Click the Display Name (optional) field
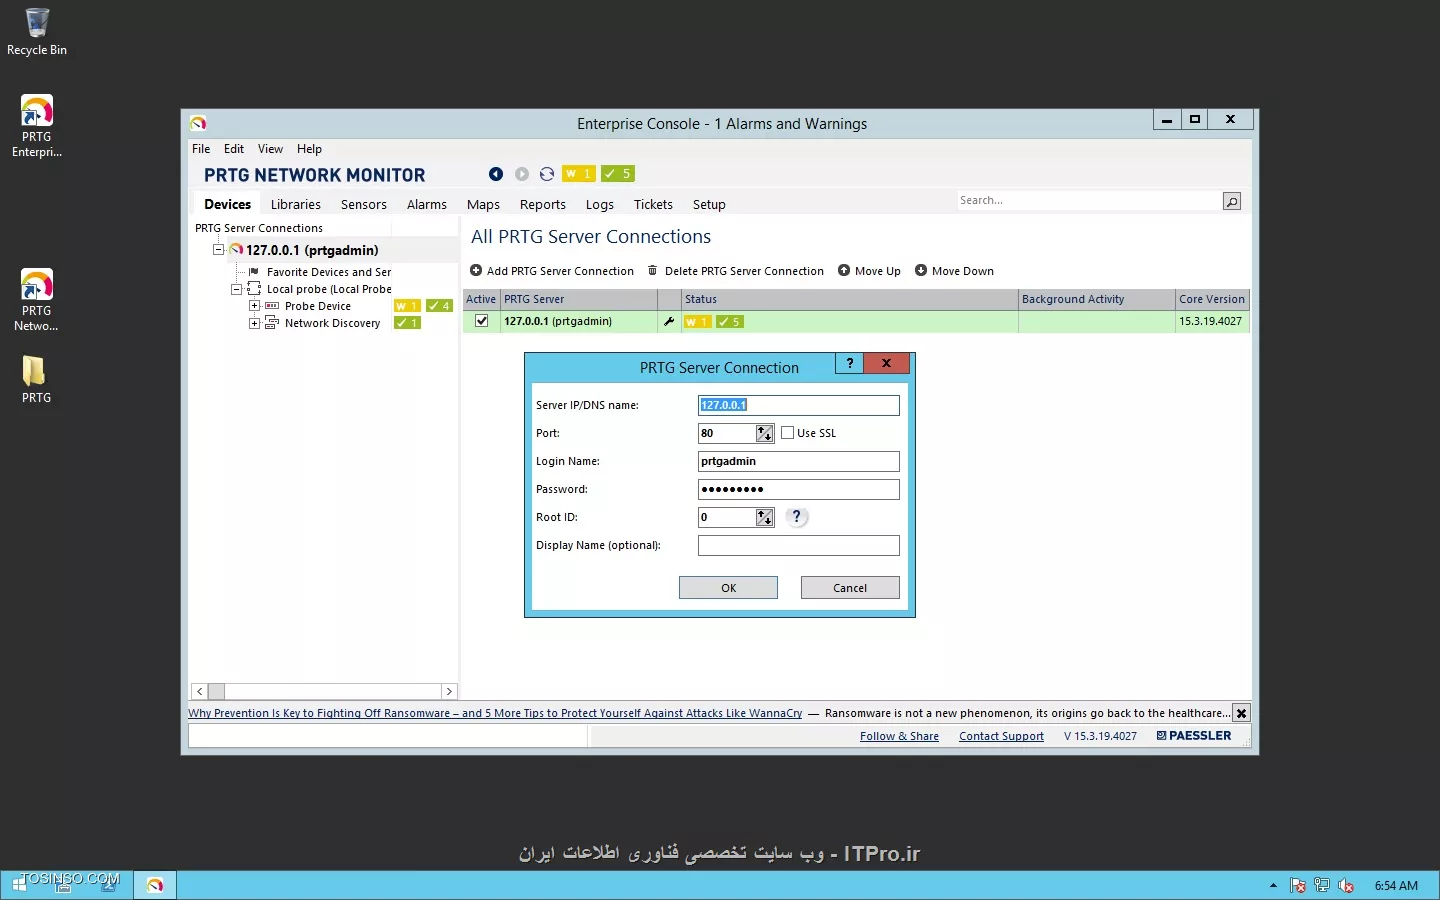Viewport: 1440px width, 900px height. pyautogui.click(x=799, y=545)
